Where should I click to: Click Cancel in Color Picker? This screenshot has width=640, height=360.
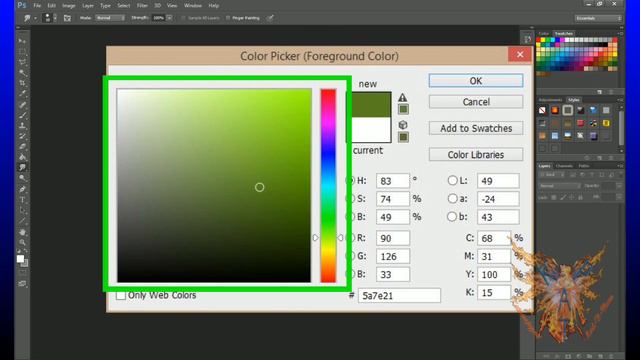[476, 102]
